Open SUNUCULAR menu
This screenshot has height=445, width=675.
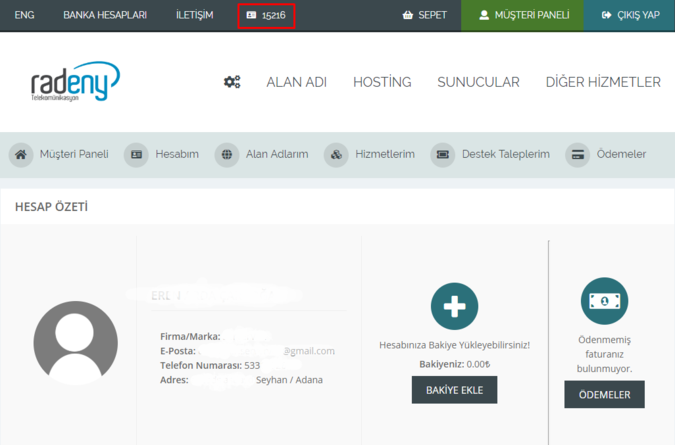coord(478,82)
